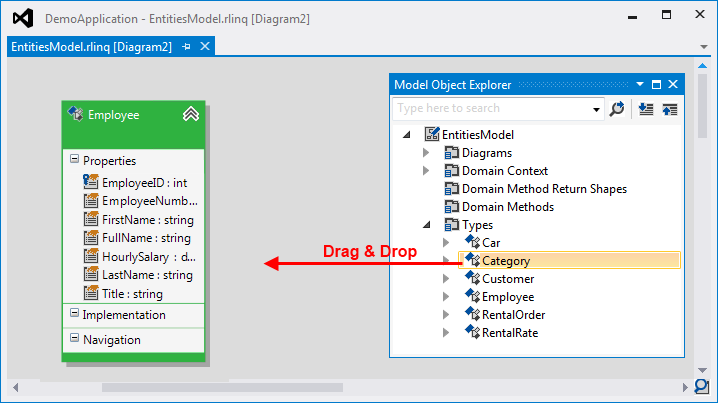Screen dimensions: 718x403
Task: Collapse the EntitiesModel root node
Action: coord(407,135)
